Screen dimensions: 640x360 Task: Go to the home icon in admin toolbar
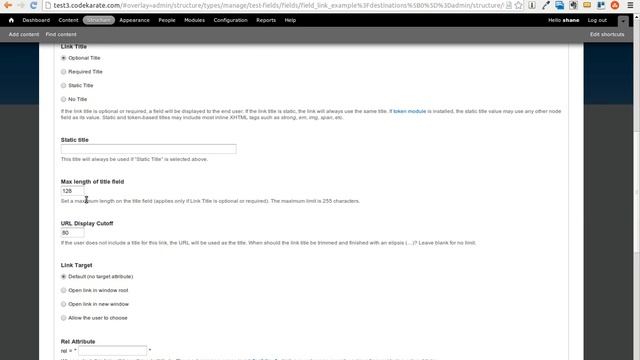pos(11,20)
